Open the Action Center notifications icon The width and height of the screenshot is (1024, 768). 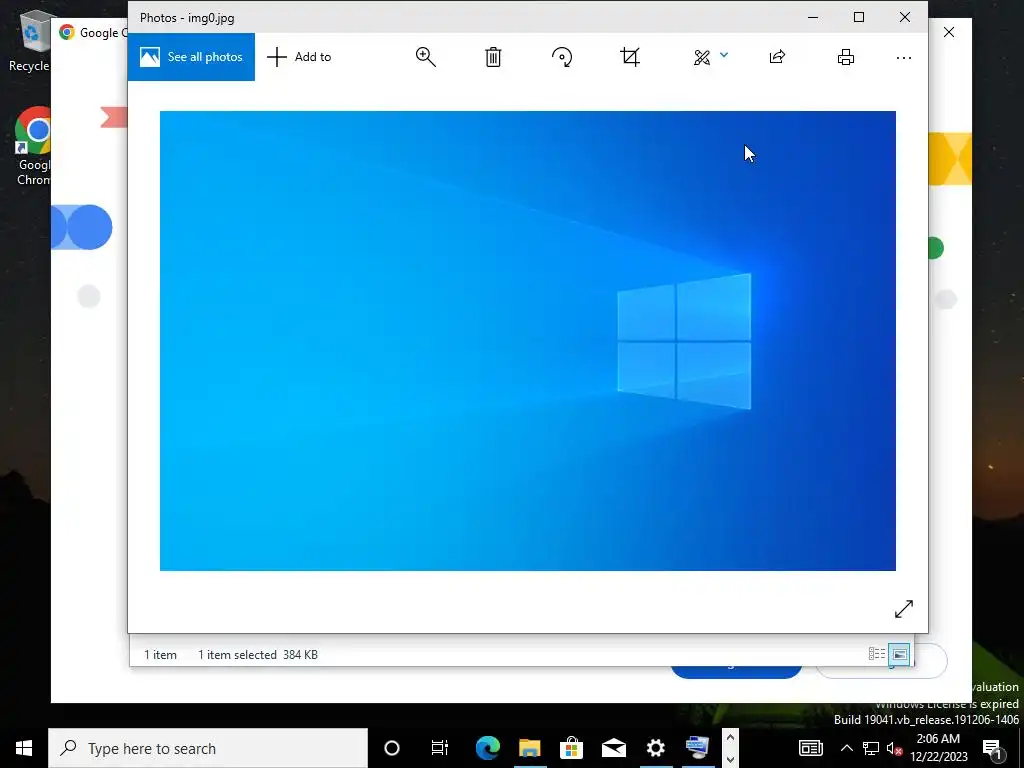[992, 748]
